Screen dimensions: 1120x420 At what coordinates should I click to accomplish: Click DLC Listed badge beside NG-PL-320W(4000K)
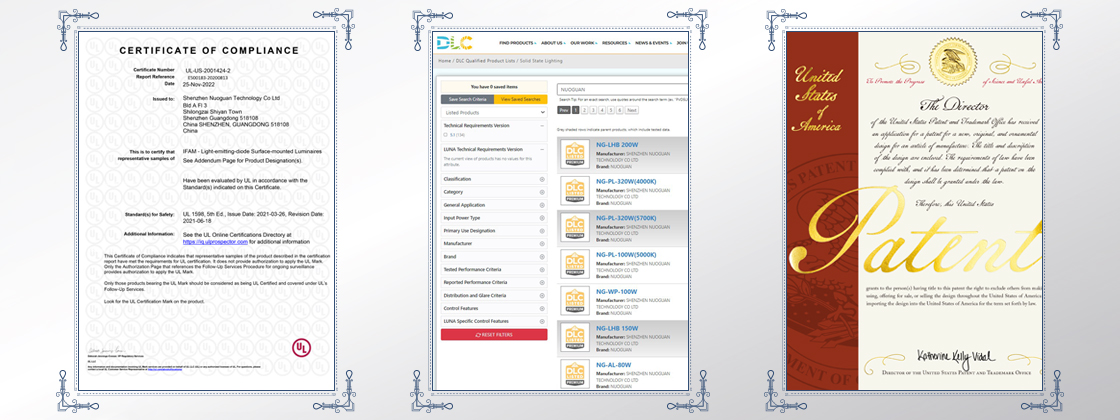(575, 191)
